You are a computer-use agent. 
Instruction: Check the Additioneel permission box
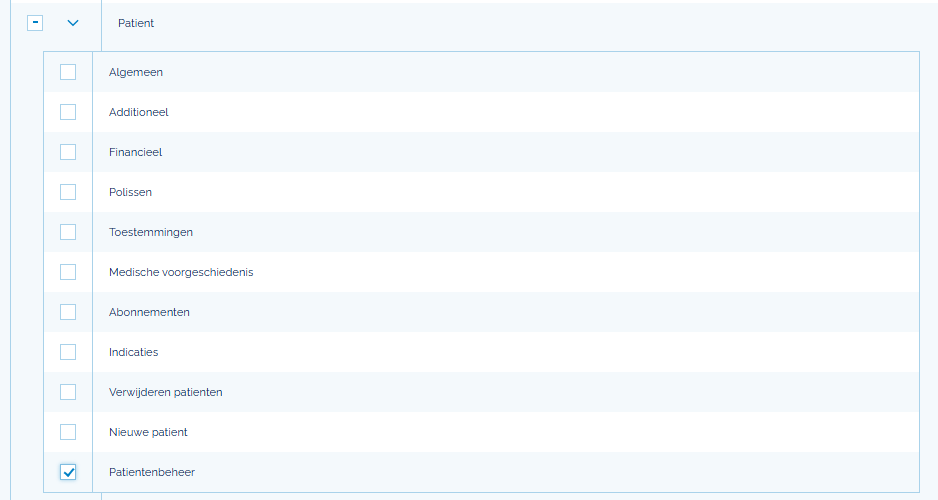click(68, 112)
